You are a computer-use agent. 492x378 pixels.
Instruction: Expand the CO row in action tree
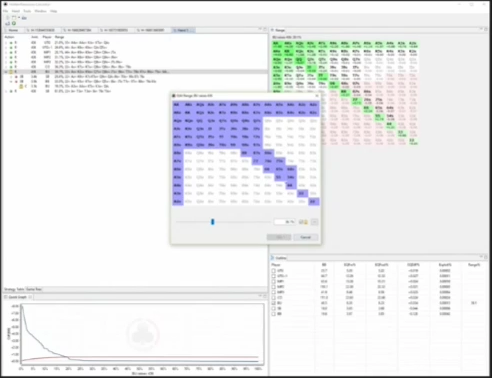pos(6,67)
